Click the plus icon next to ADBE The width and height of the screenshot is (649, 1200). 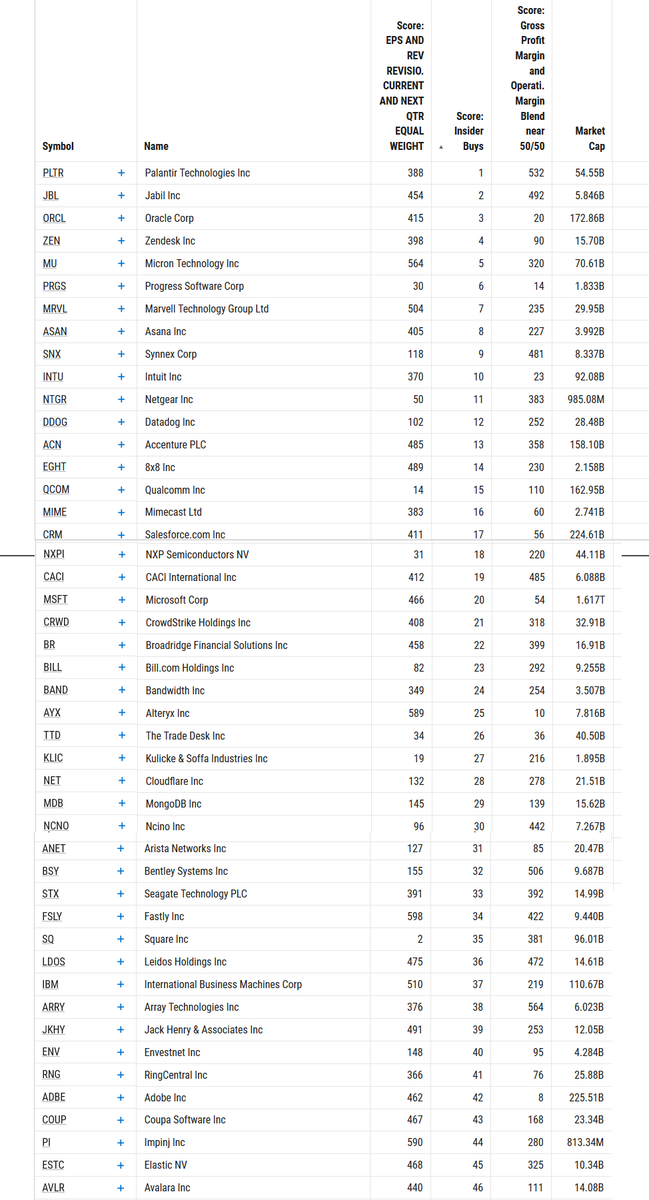(121, 1097)
